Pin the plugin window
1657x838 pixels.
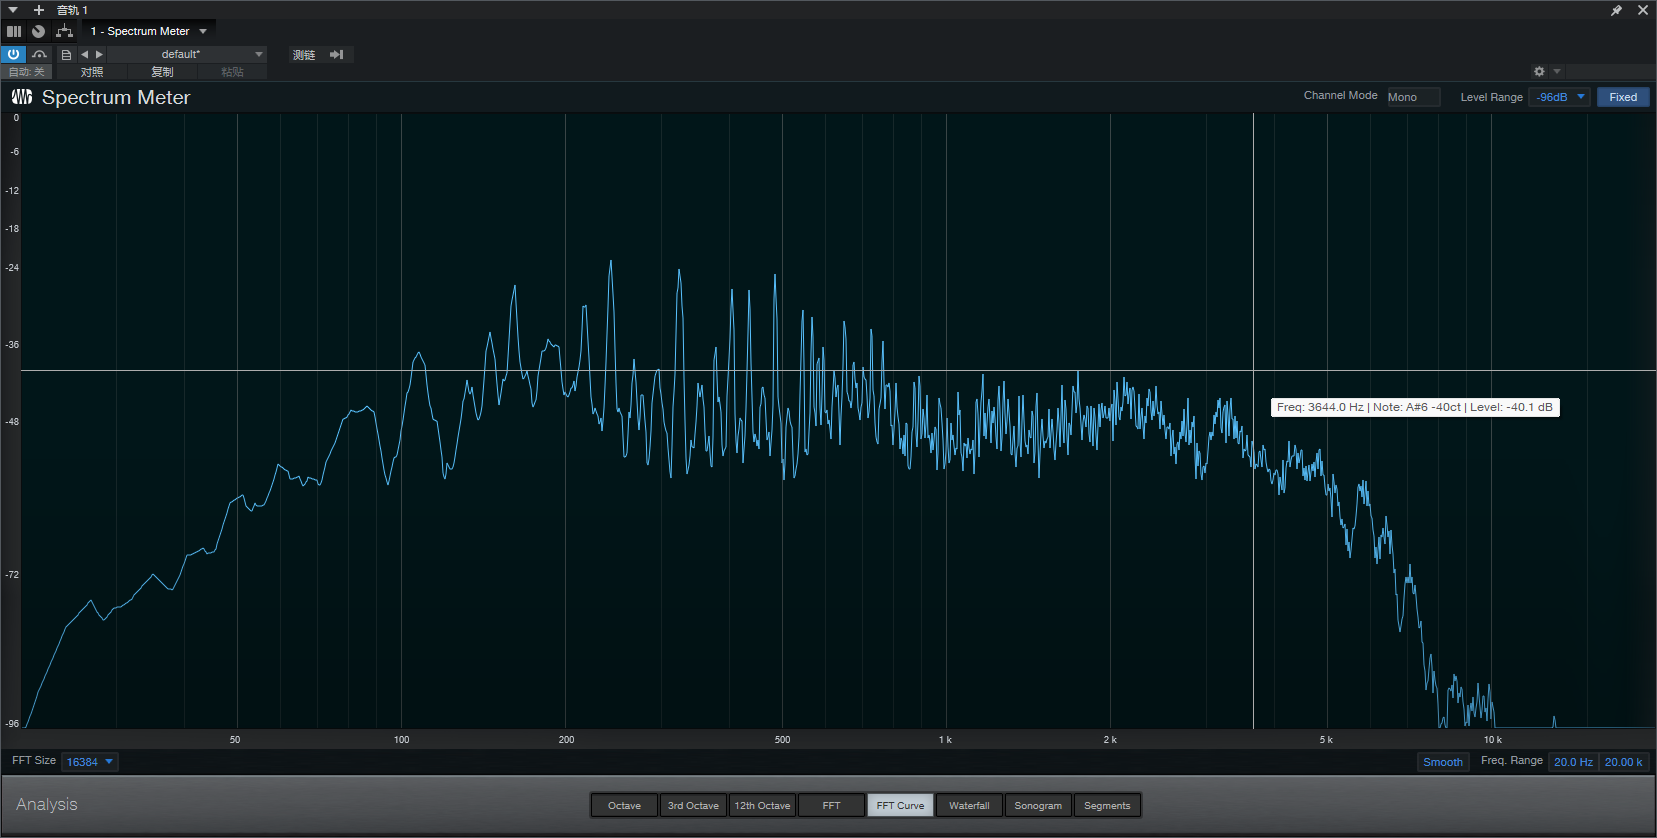coord(1616,10)
